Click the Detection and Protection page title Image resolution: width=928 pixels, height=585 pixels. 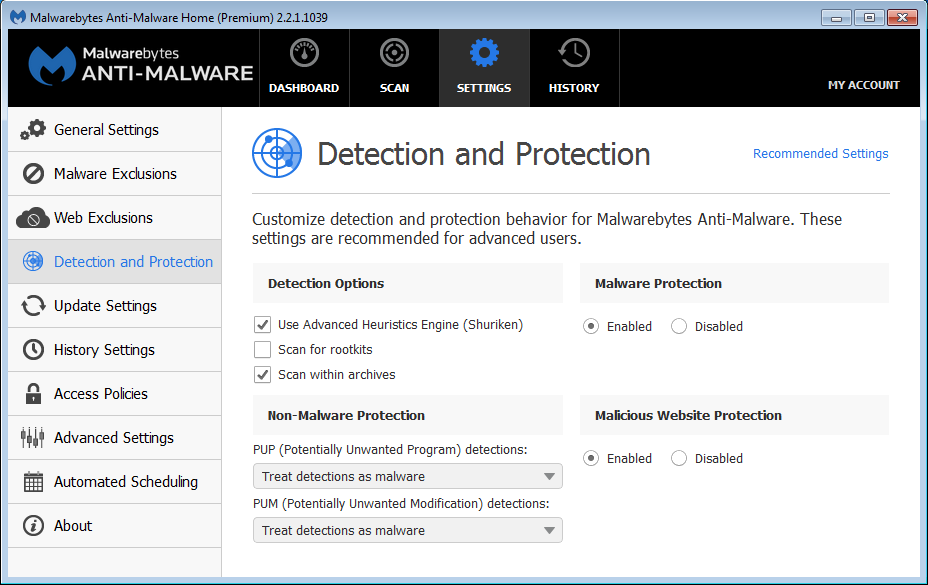click(x=484, y=154)
